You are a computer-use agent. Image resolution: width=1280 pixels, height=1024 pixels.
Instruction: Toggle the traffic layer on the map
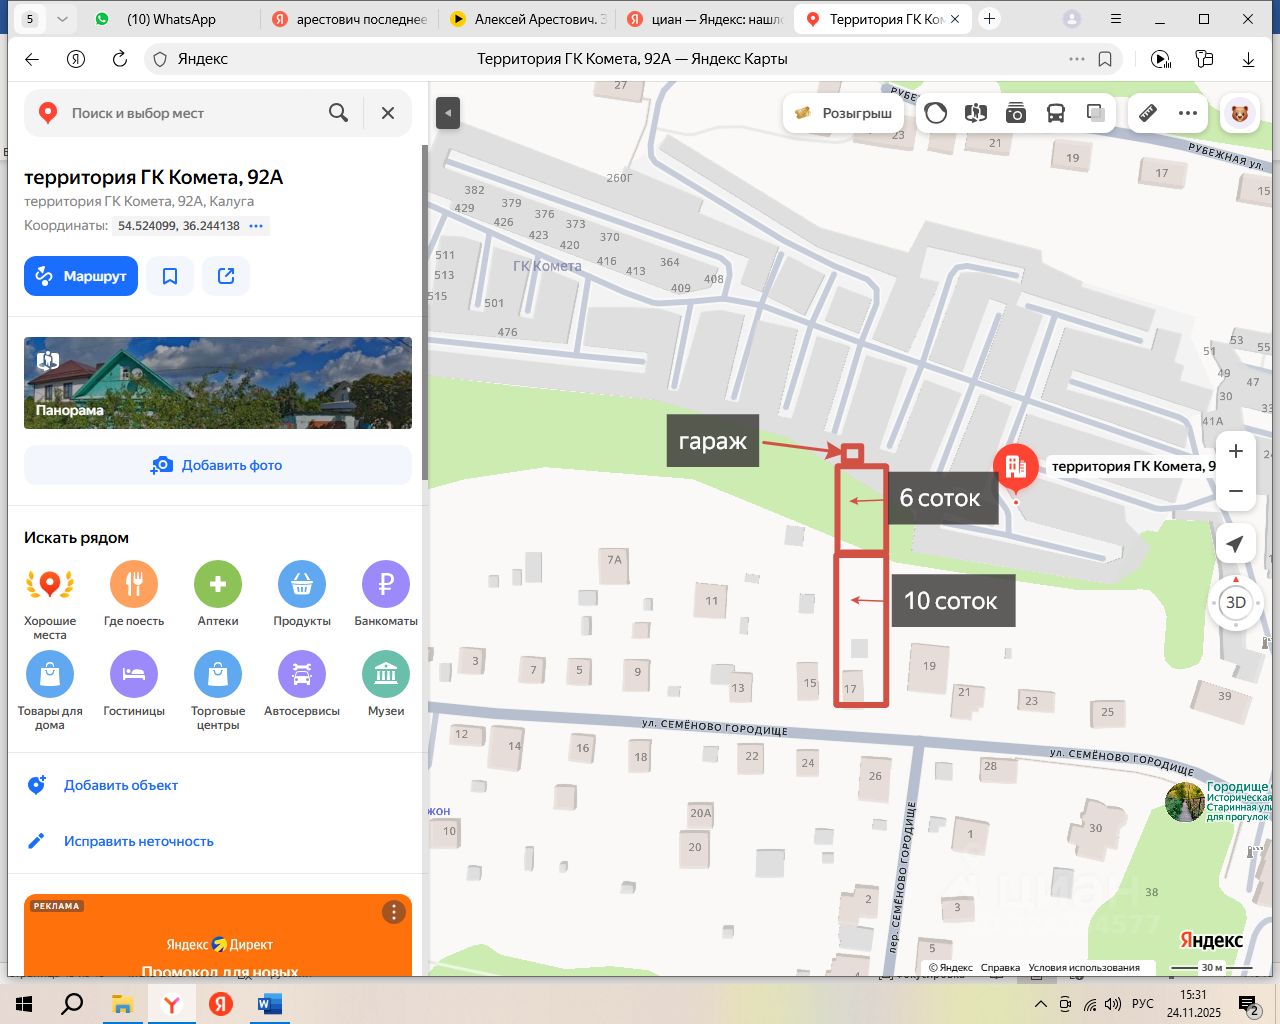pyautogui.click(x=936, y=113)
